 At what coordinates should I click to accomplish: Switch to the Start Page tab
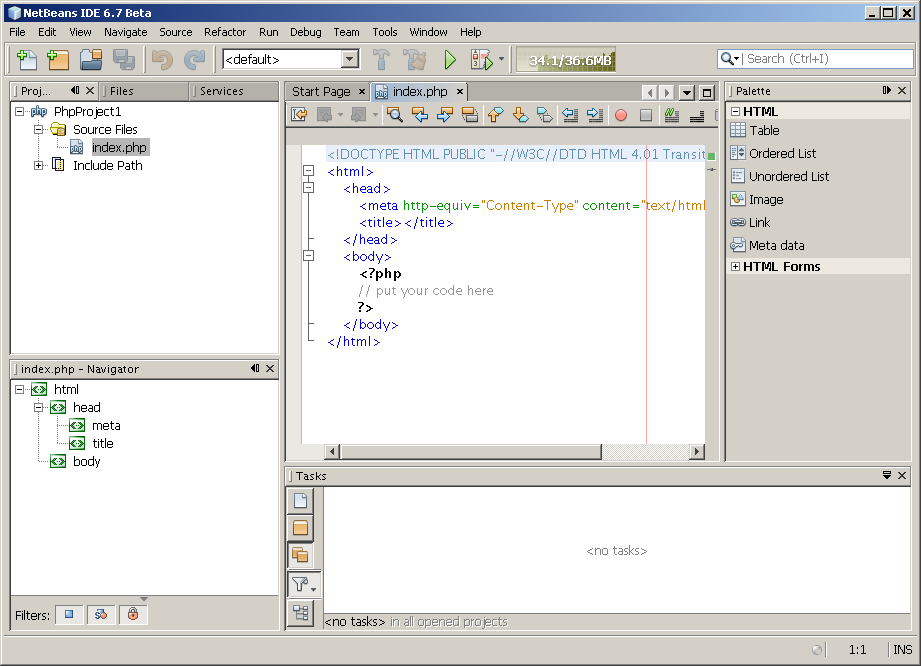tap(321, 91)
